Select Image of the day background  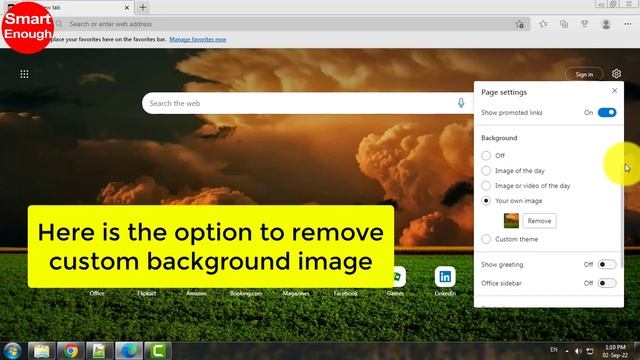tap(486, 171)
